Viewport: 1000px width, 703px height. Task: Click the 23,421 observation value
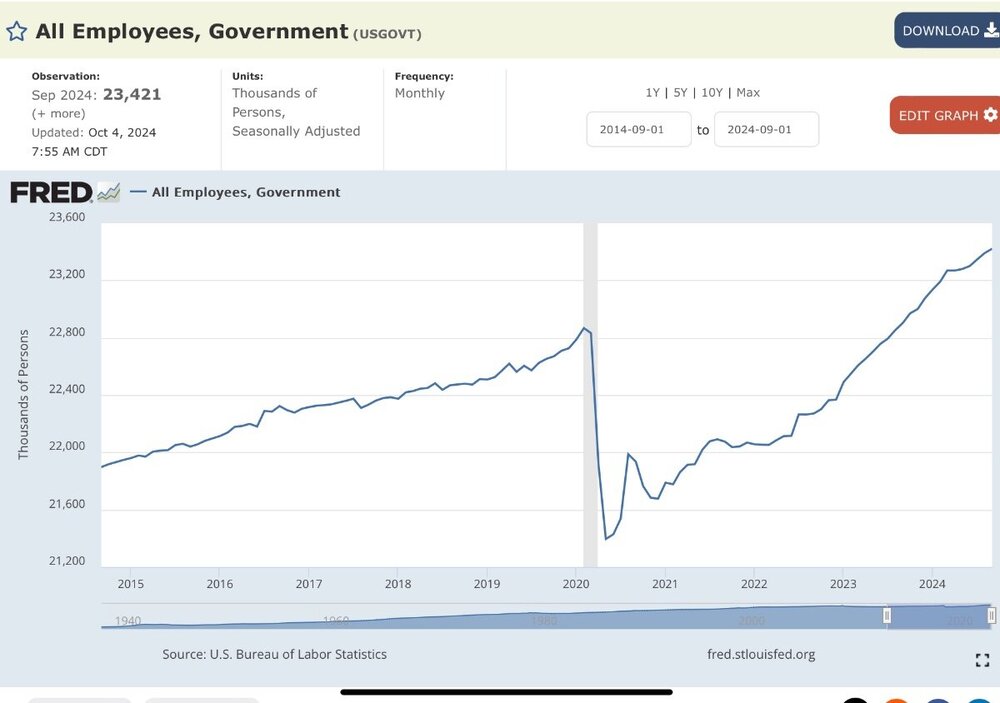[132, 94]
